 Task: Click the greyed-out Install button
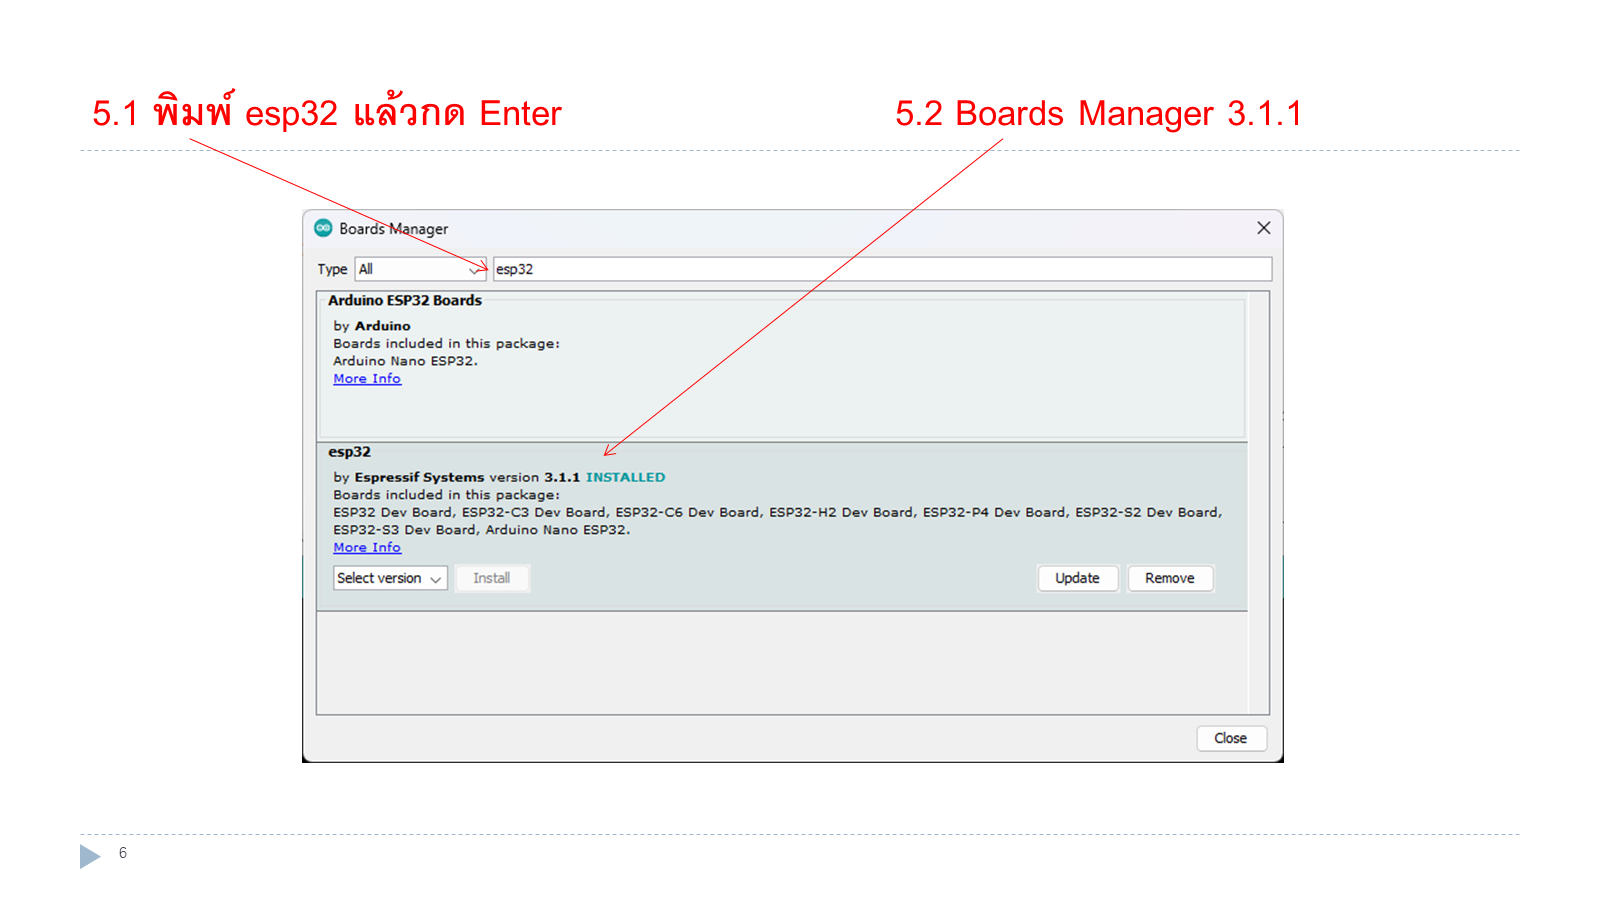[492, 578]
